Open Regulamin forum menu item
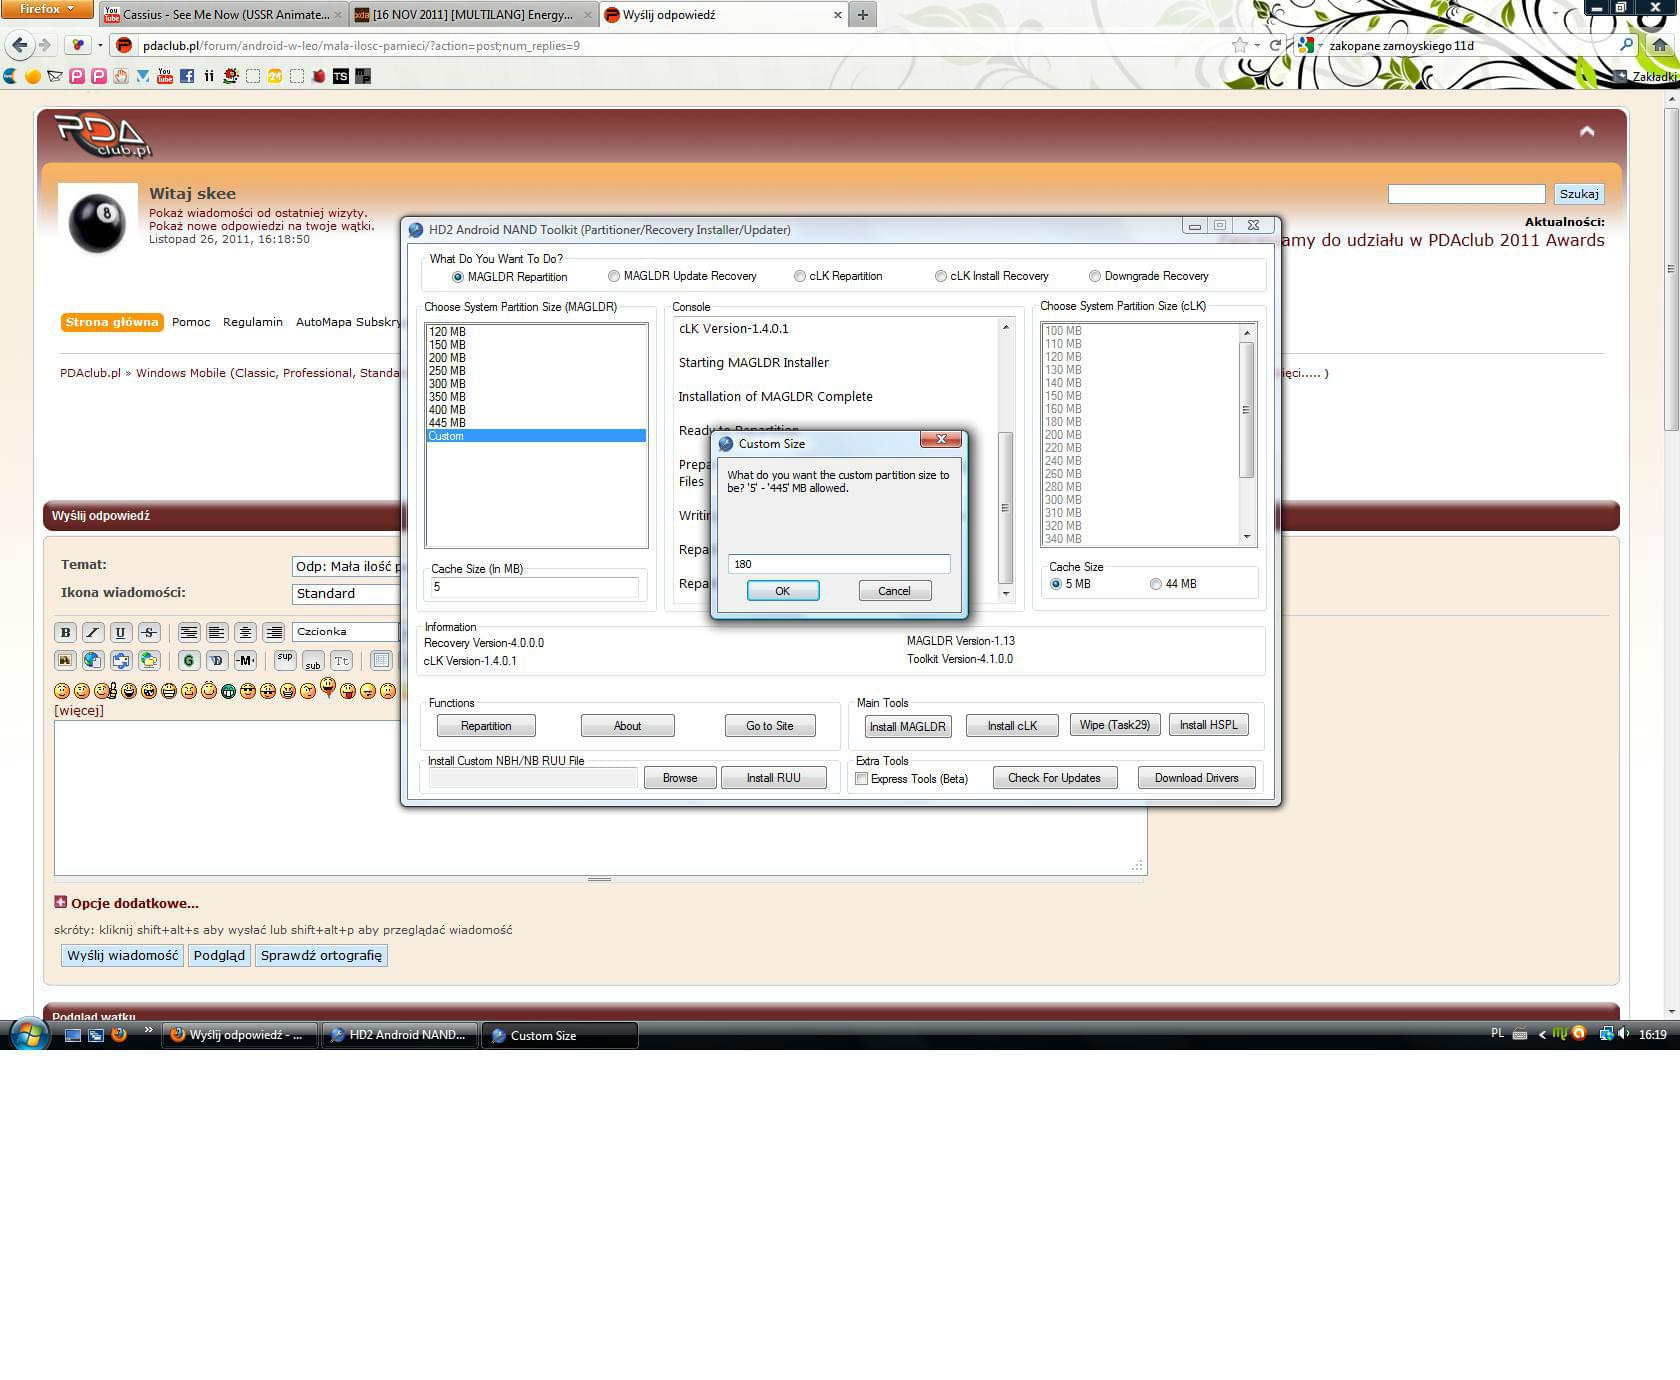The image size is (1680, 1380). coord(253,322)
